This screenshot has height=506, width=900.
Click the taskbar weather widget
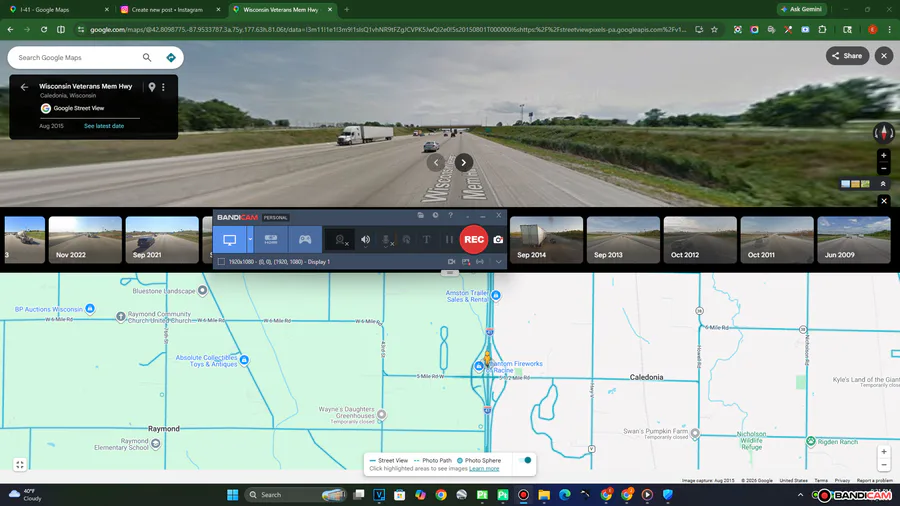tap(26, 495)
